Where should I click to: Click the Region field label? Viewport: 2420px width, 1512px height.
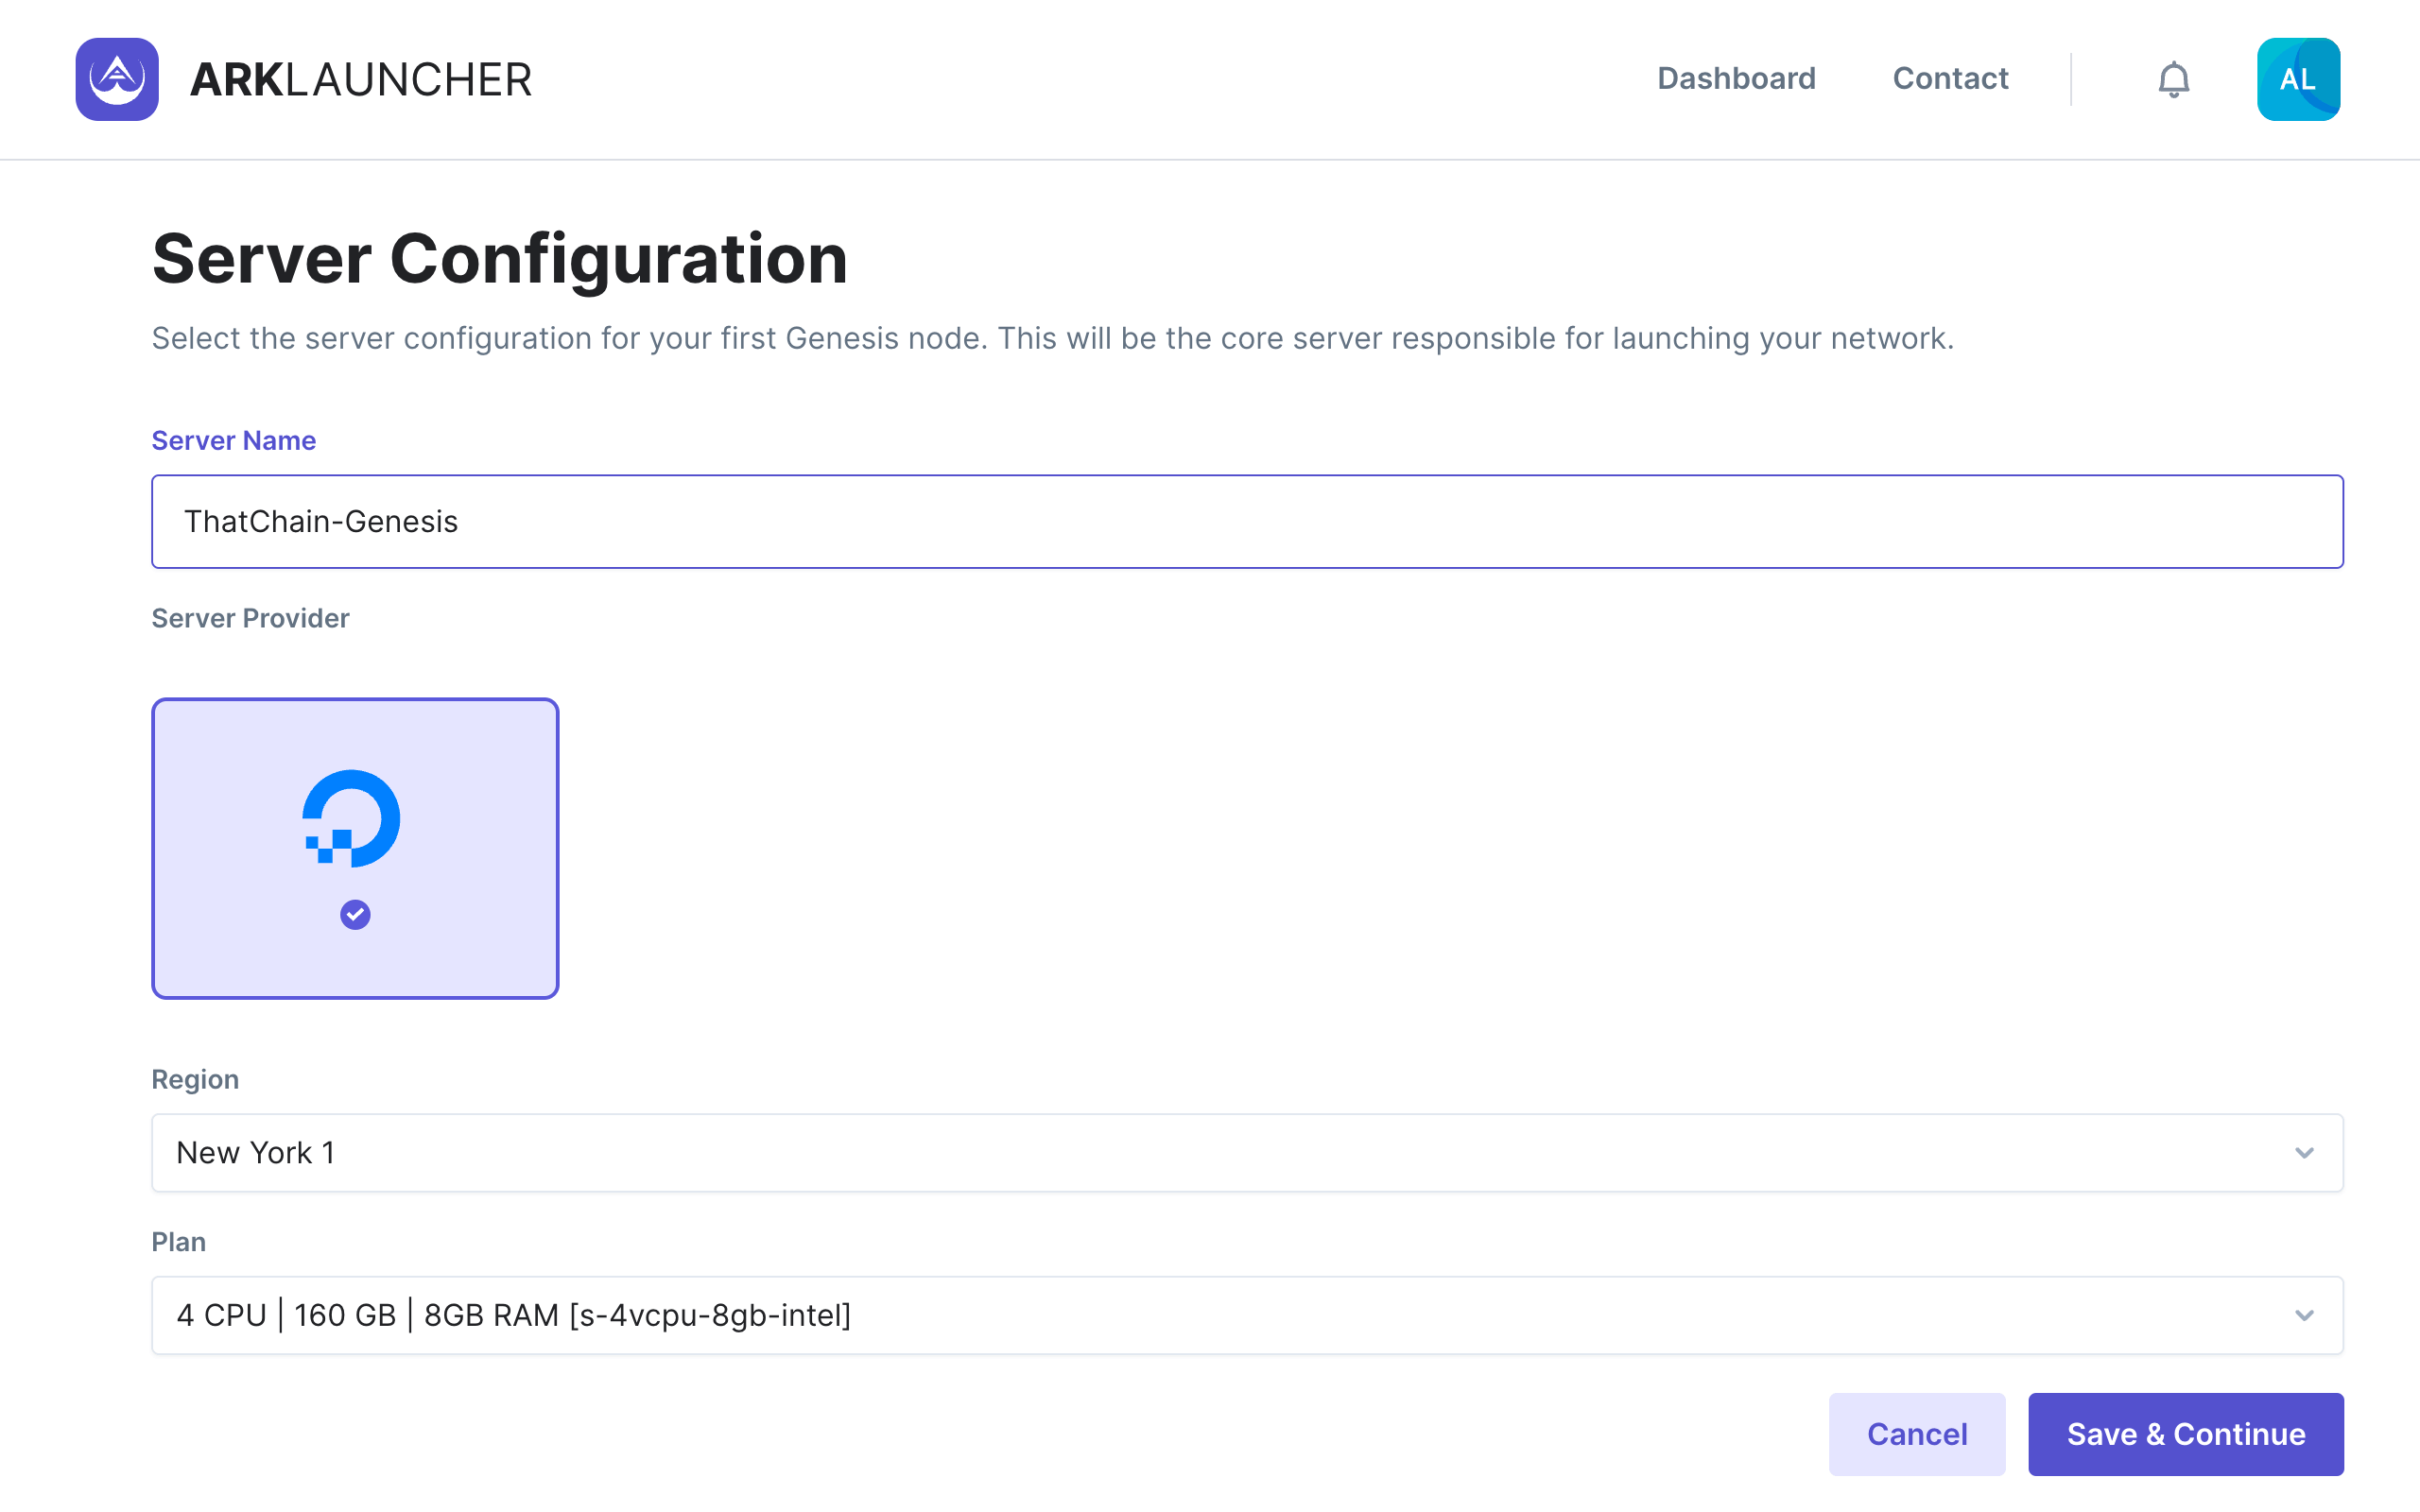pos(195,1080)
